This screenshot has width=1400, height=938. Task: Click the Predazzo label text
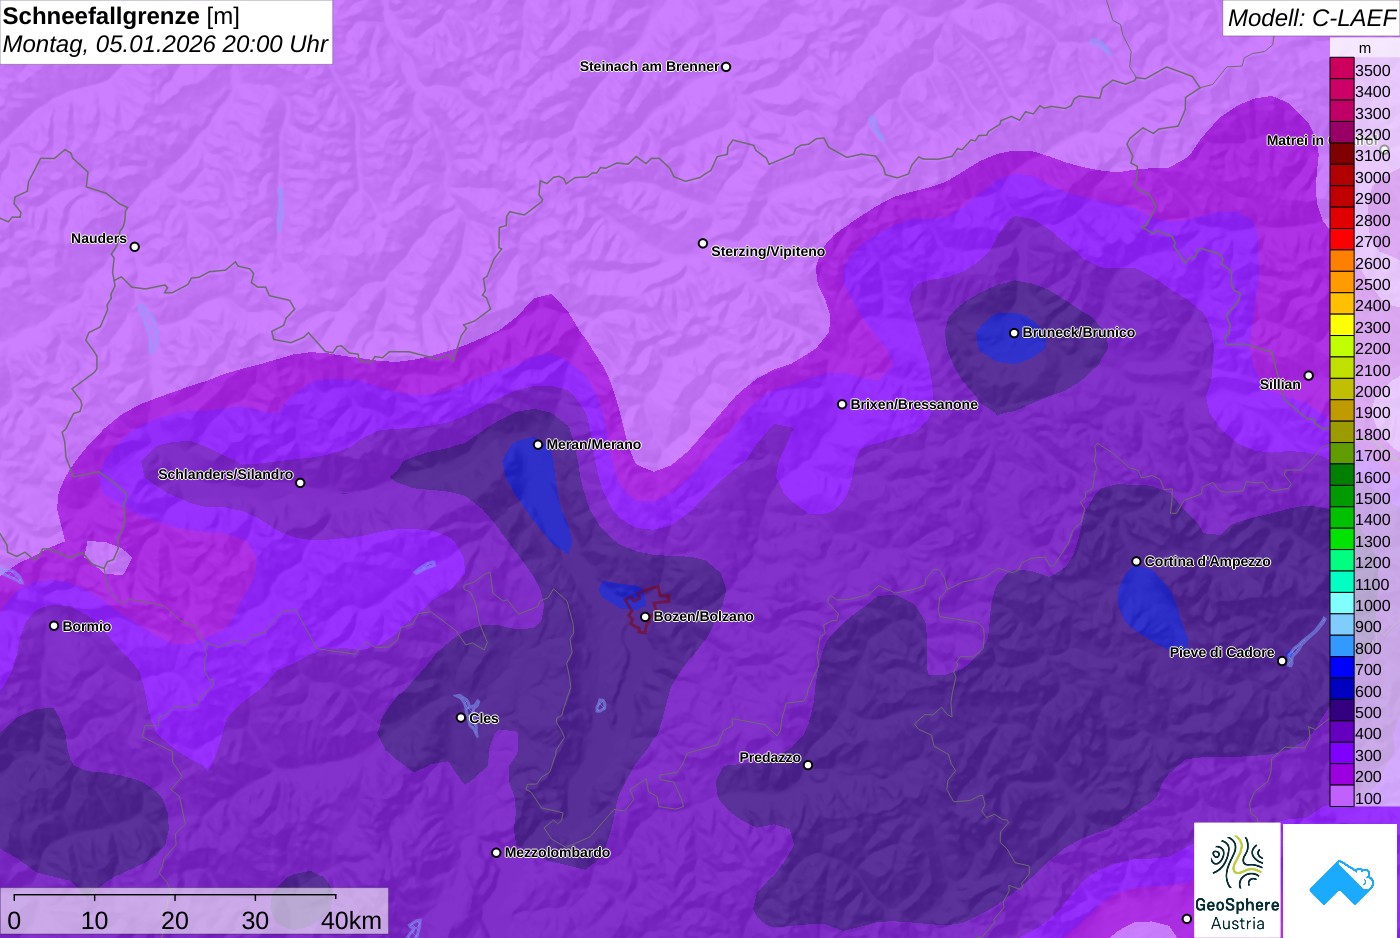tap(770, 758)
